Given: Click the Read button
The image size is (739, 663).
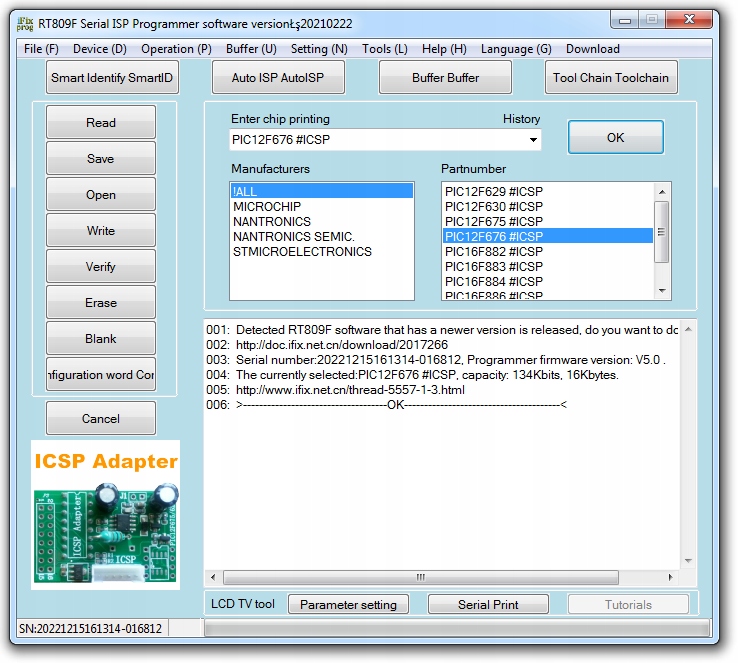Looking at the screenshot, I should coord(101,123).
